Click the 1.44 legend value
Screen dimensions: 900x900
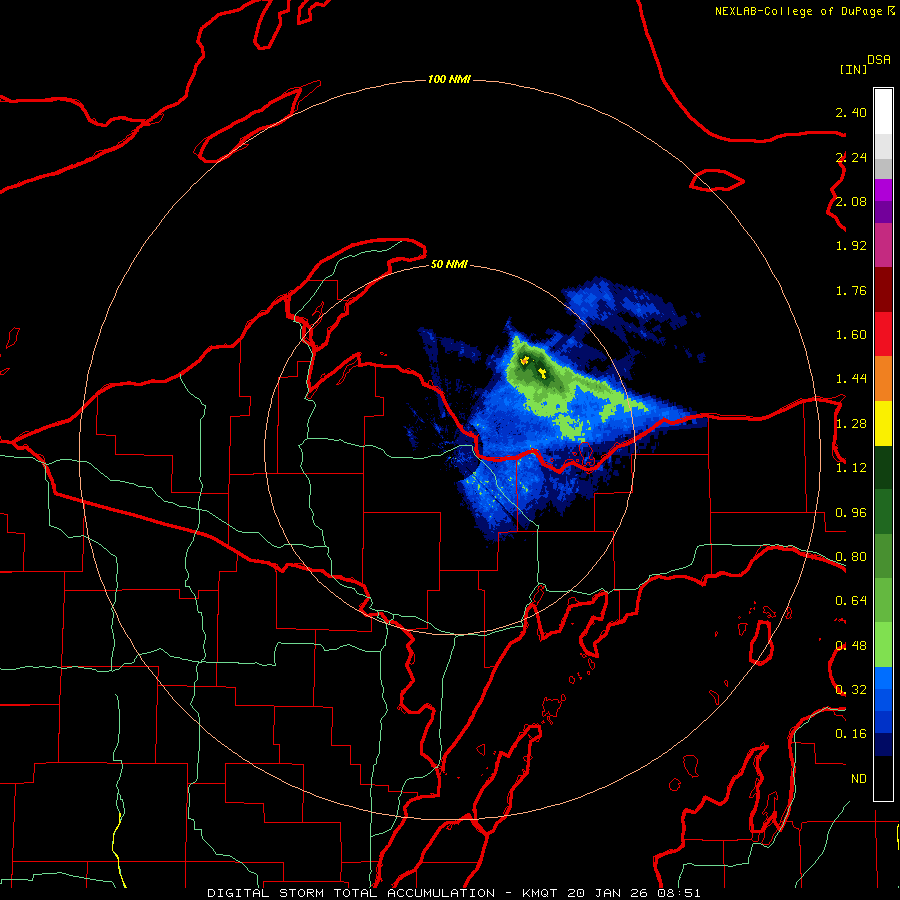coord(851,379)
